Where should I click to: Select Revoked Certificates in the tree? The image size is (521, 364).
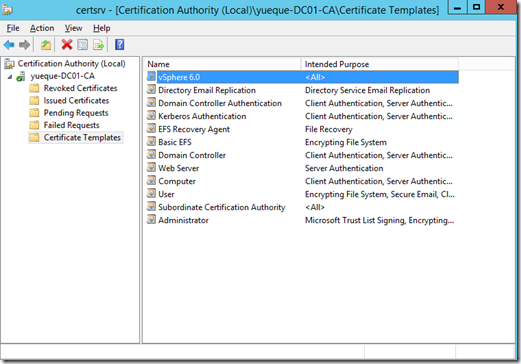[x=80, y=88]
